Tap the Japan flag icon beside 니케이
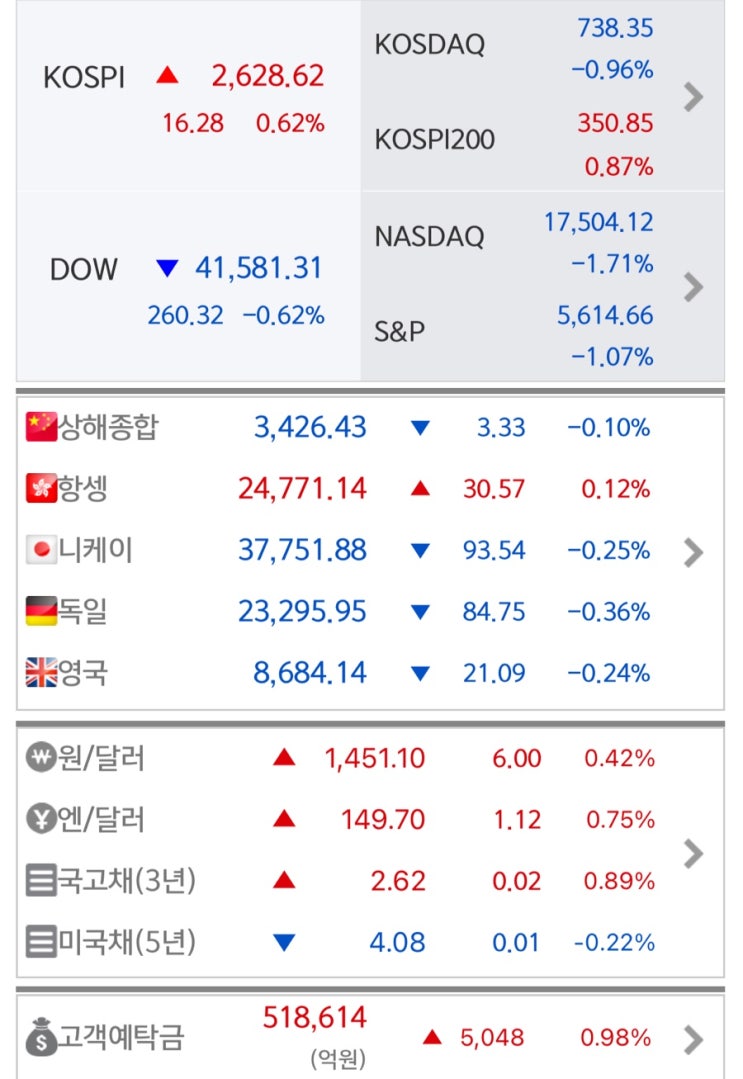This screenshot has width=743, height=1079. pos(41,550)
